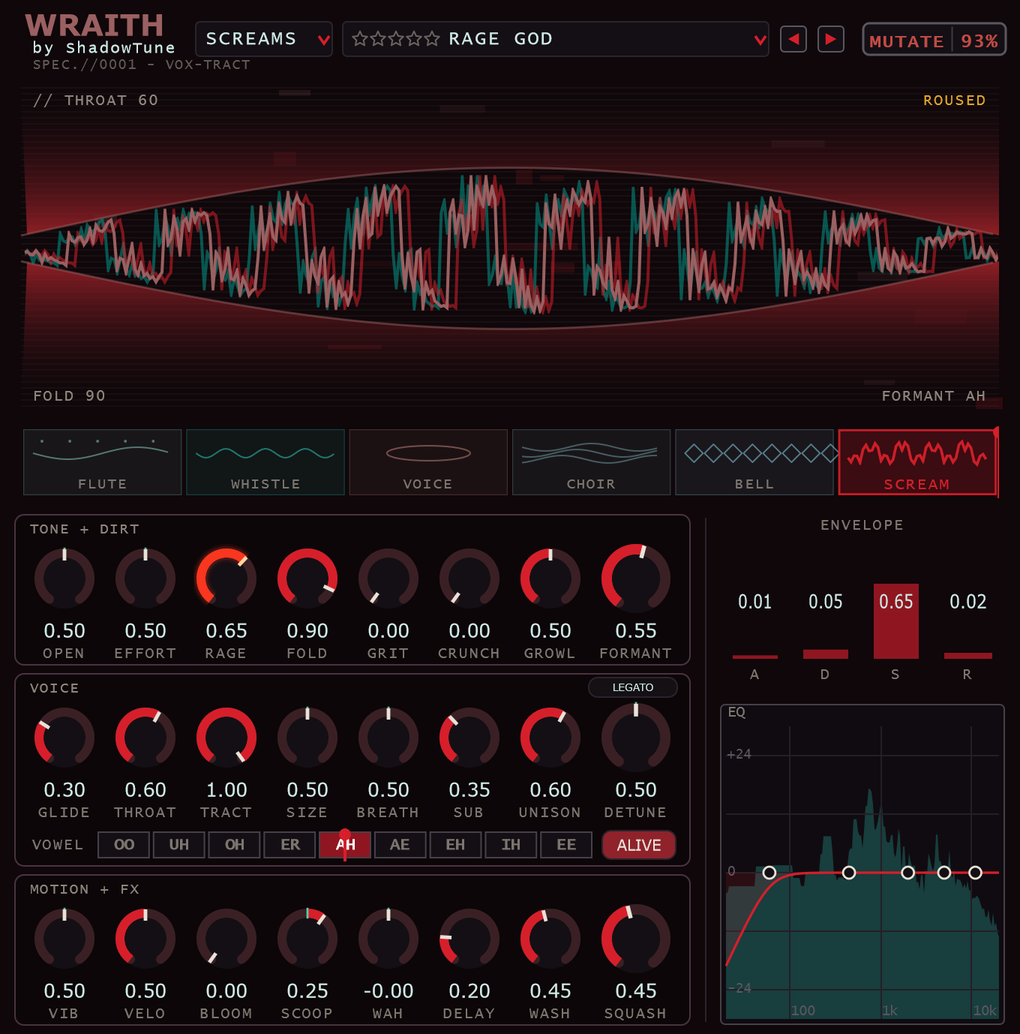The width and height of the screenshot is (1020, 1034).
Task: Open the RAGE GOD preset dropdown
Action: (555, 39)
